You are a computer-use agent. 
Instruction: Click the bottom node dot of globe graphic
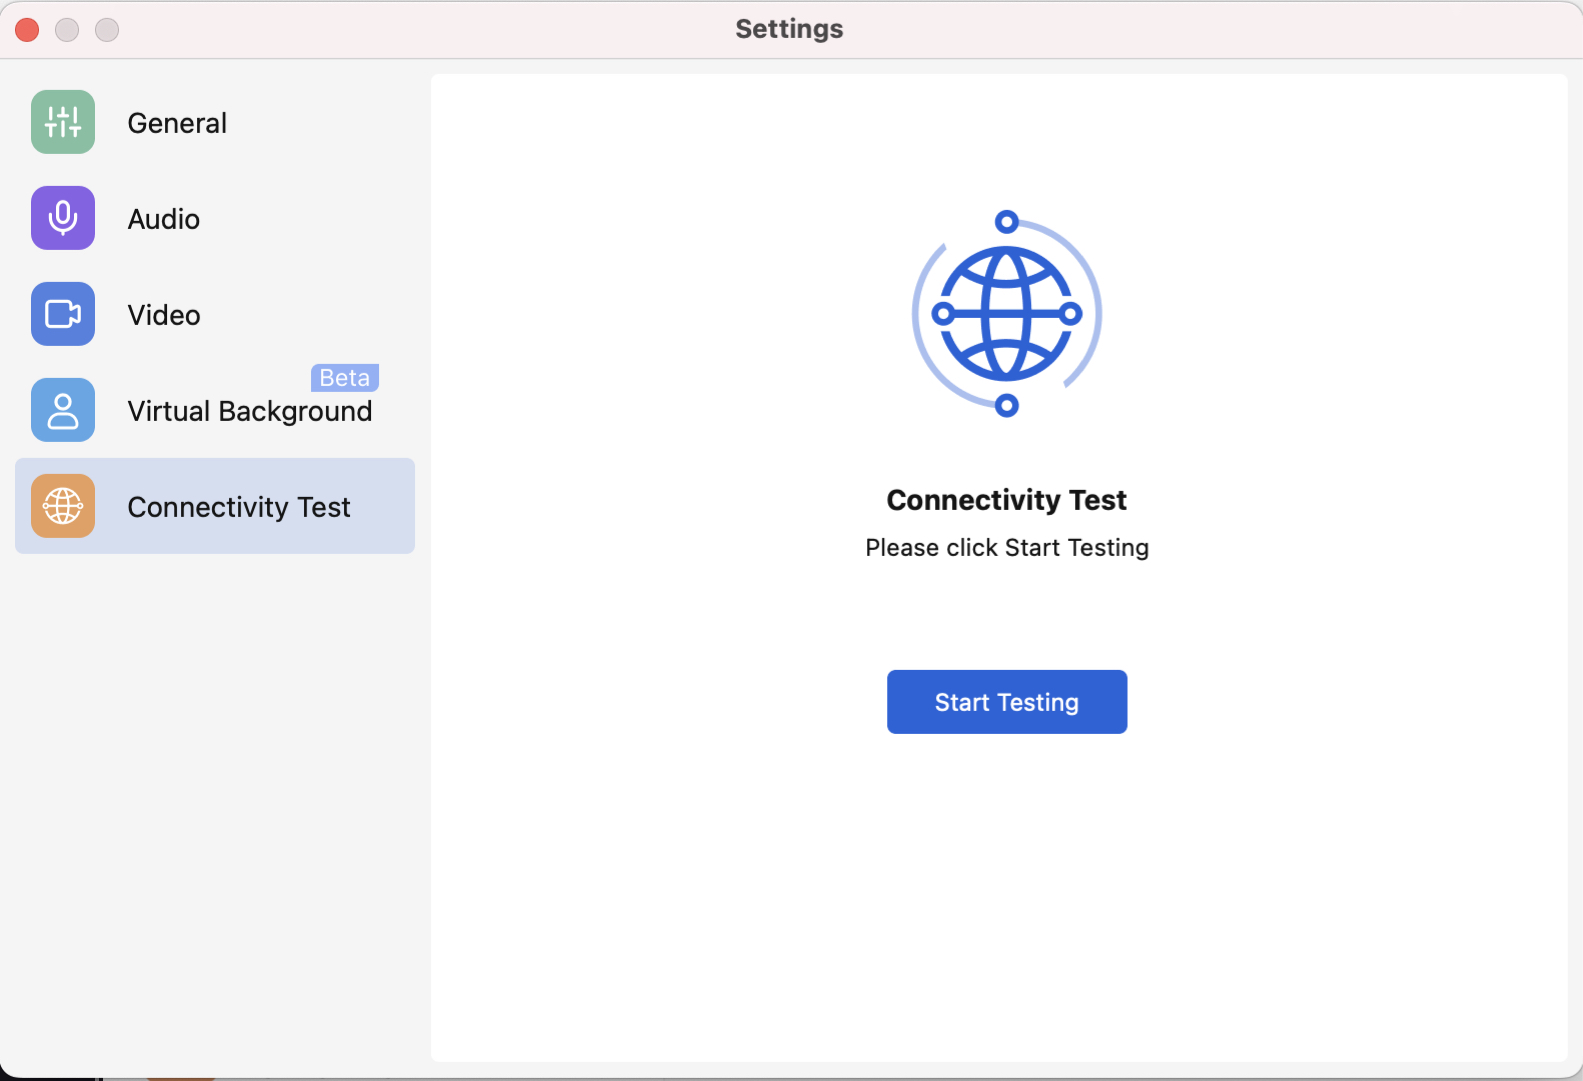pyautogui.click(x=1007, y=405)
